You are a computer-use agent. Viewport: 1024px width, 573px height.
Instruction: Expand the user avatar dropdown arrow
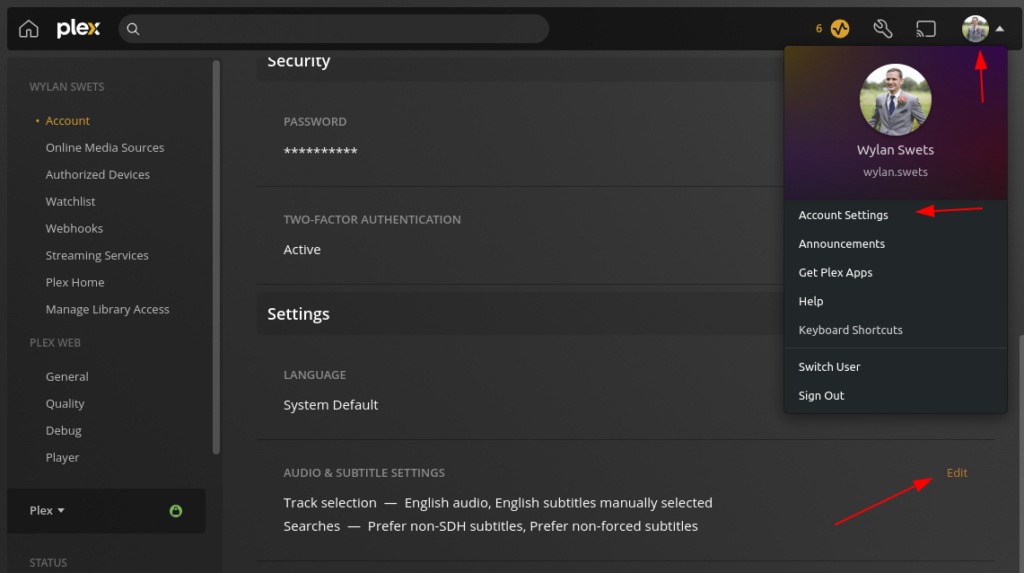click(x=1000, y=29)
